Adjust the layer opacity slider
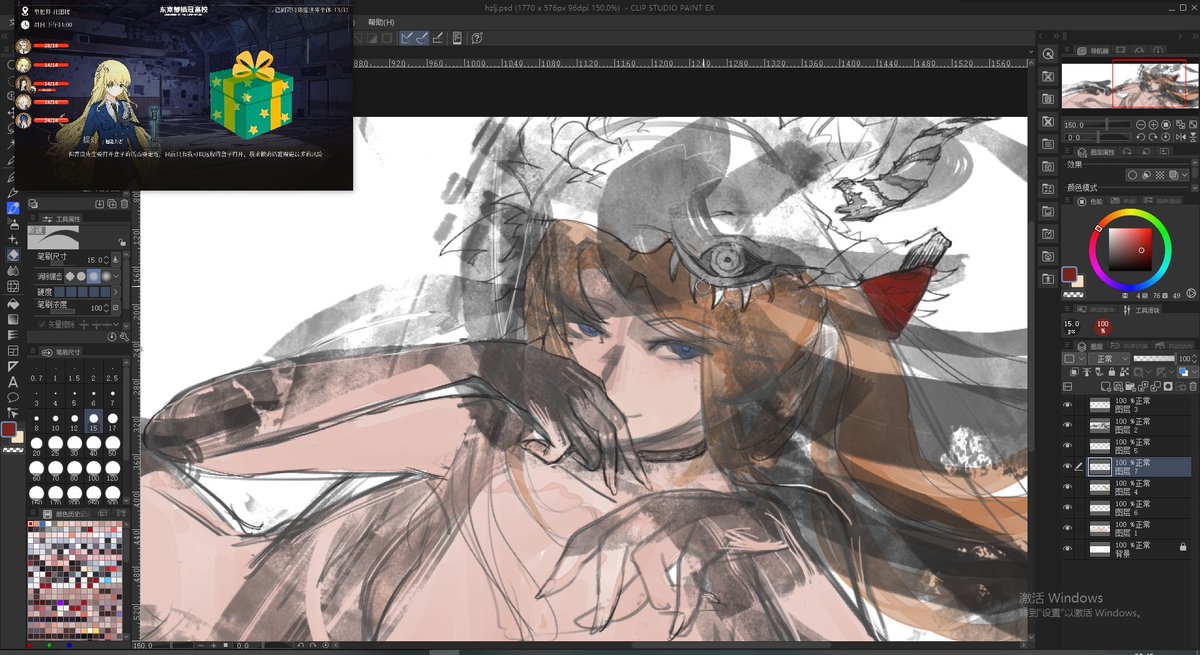Viewport: 1200px width, 655px height. point(1154,358)
